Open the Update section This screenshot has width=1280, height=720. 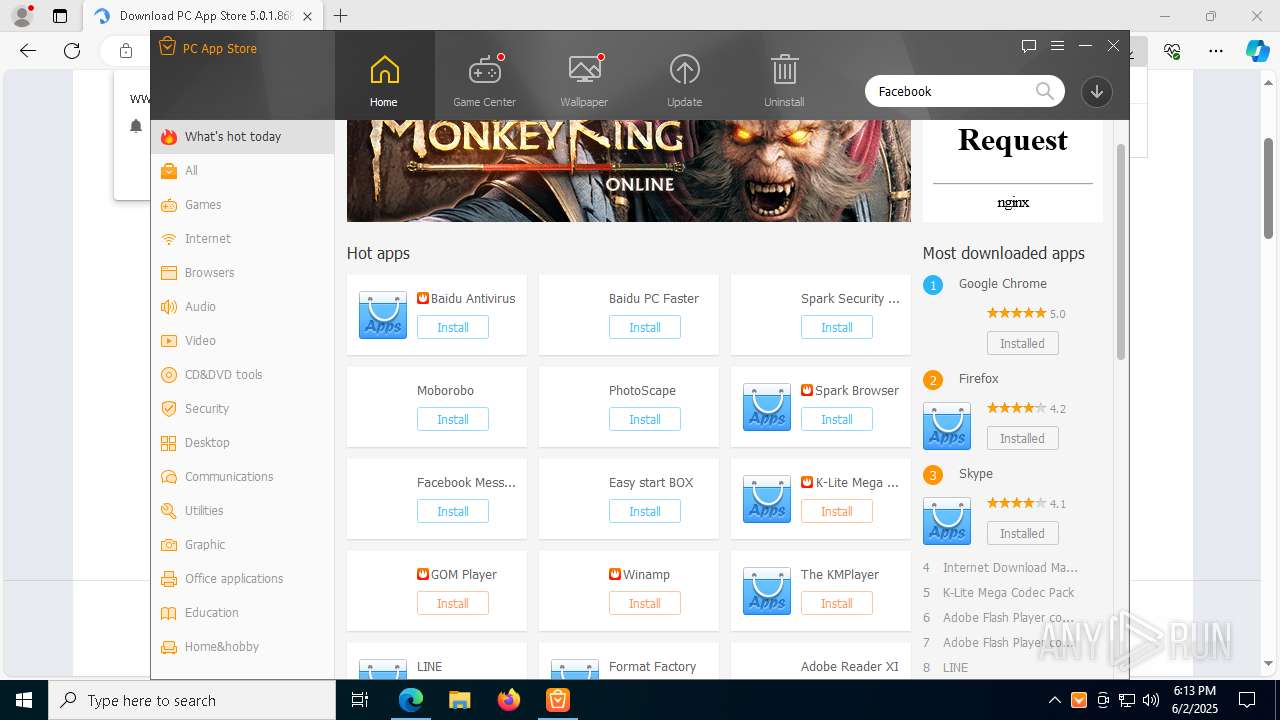coord(684,80)
